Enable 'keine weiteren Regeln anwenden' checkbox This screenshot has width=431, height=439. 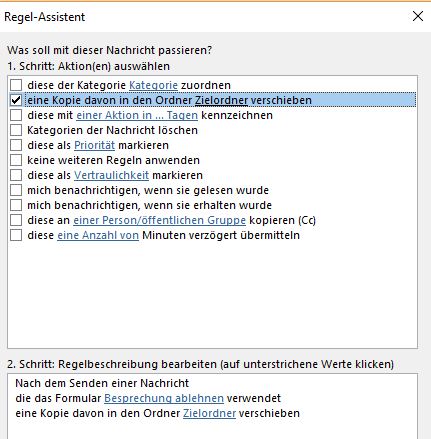pos(16,160)
